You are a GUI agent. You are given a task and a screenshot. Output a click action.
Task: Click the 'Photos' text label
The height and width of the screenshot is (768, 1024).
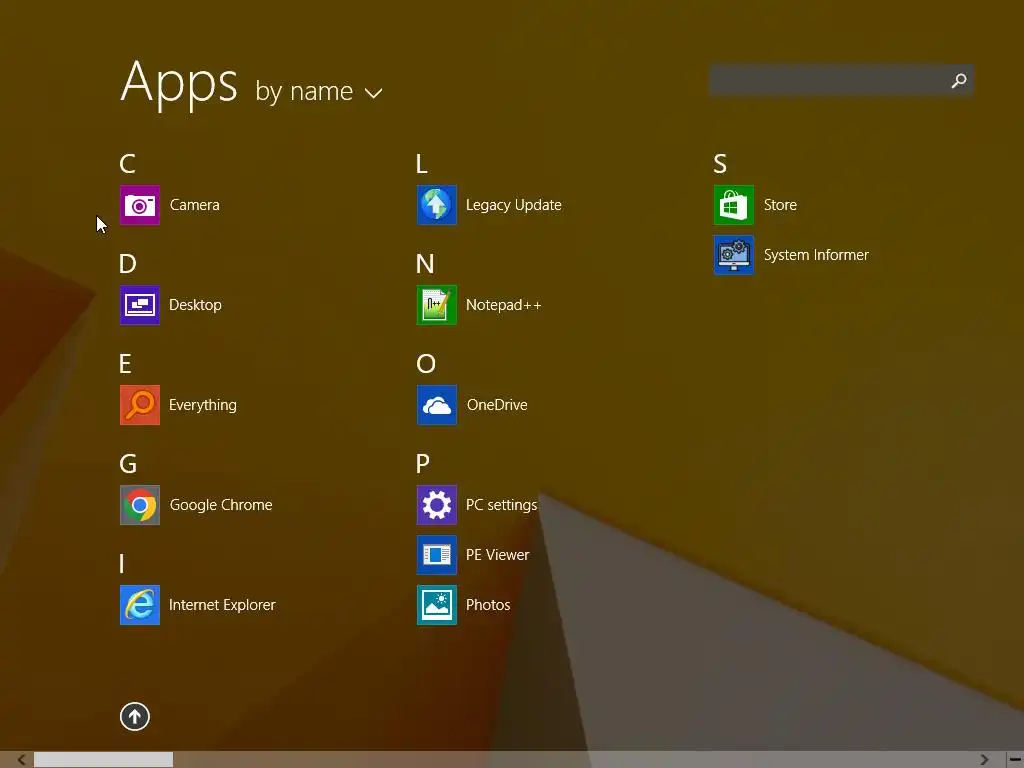[488, 605]
